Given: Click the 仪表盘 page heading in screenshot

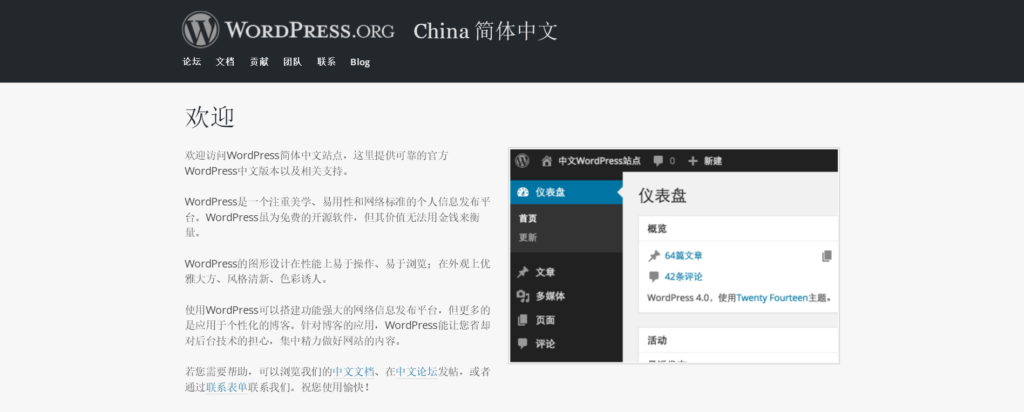Looking at the screenshot, I should click(x=662, y=195).
